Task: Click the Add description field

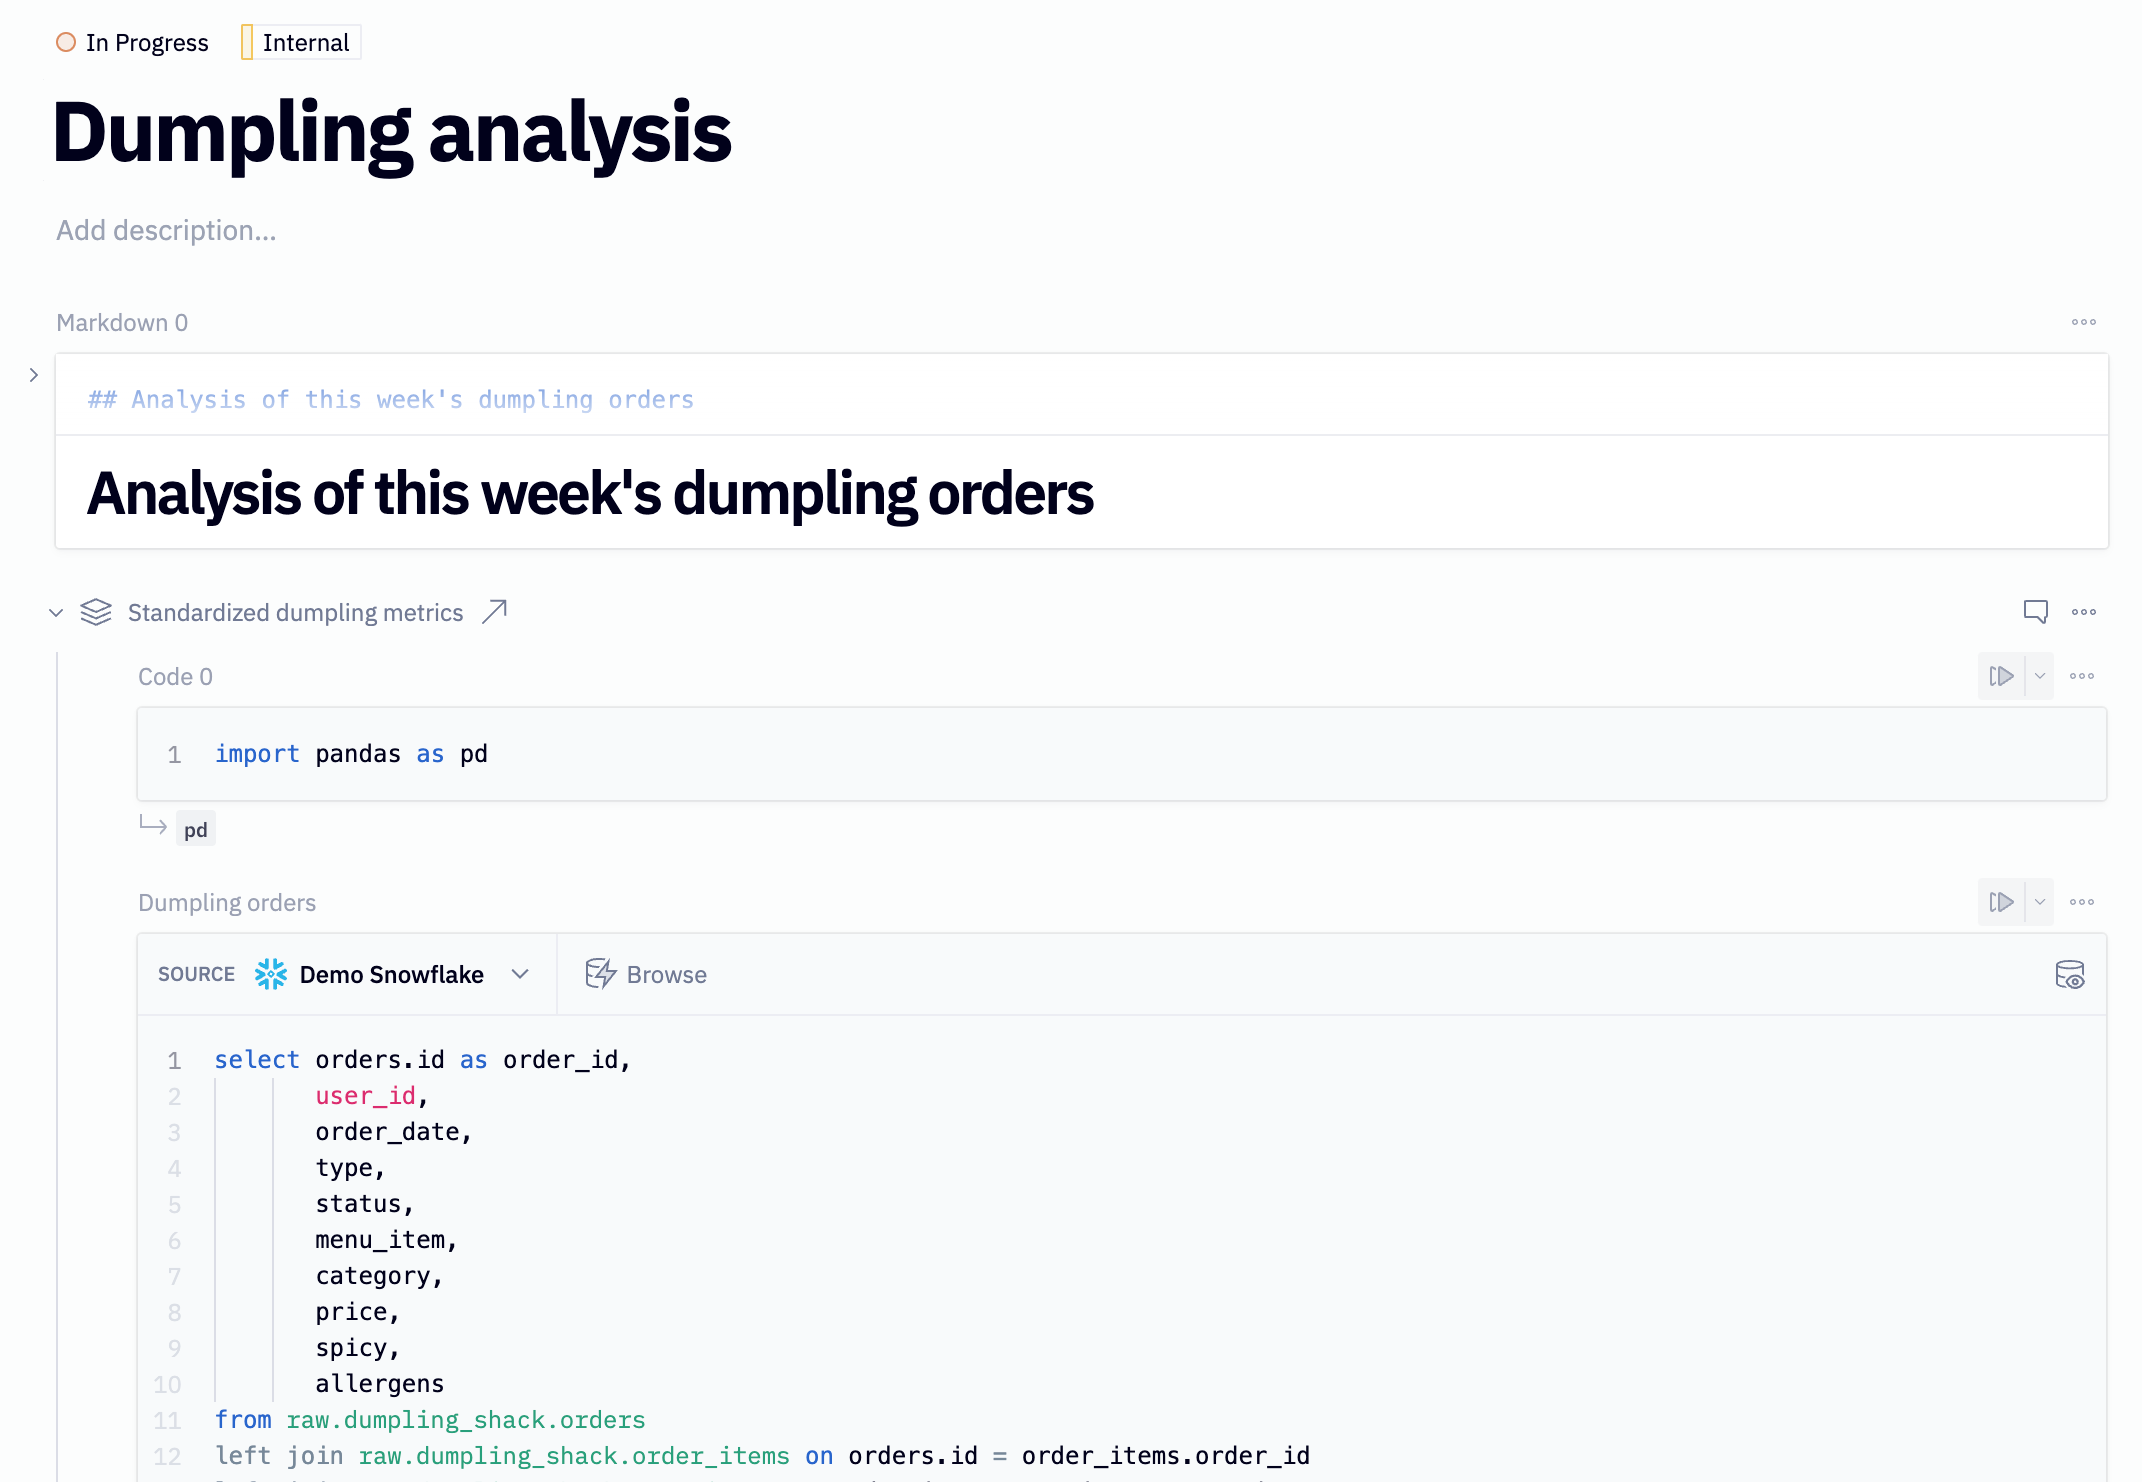Action: (x=166, y=230)
